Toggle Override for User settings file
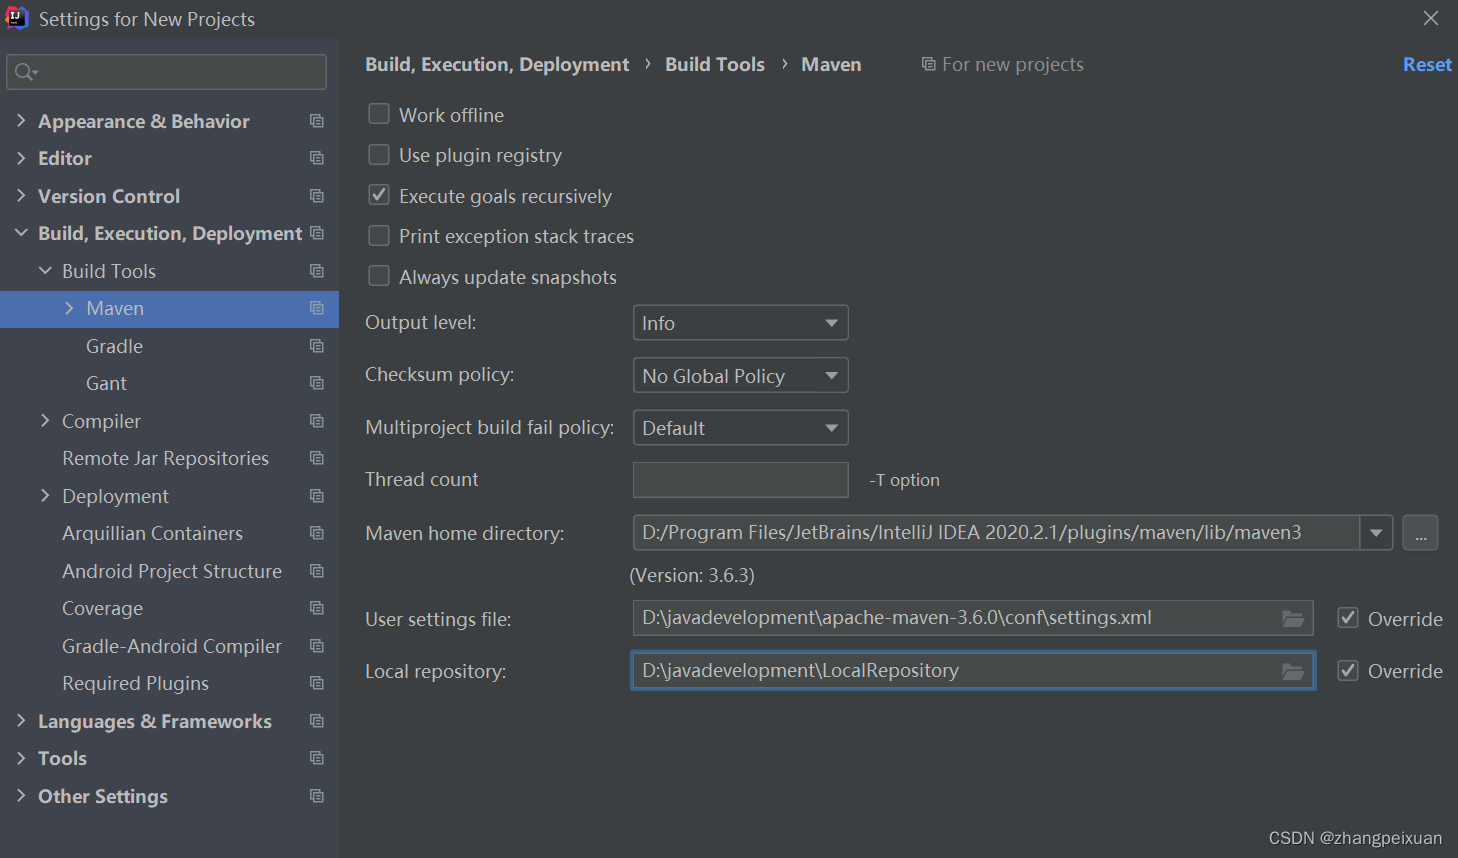This screenshot has width=1458, height=858. coord(1348,618)
